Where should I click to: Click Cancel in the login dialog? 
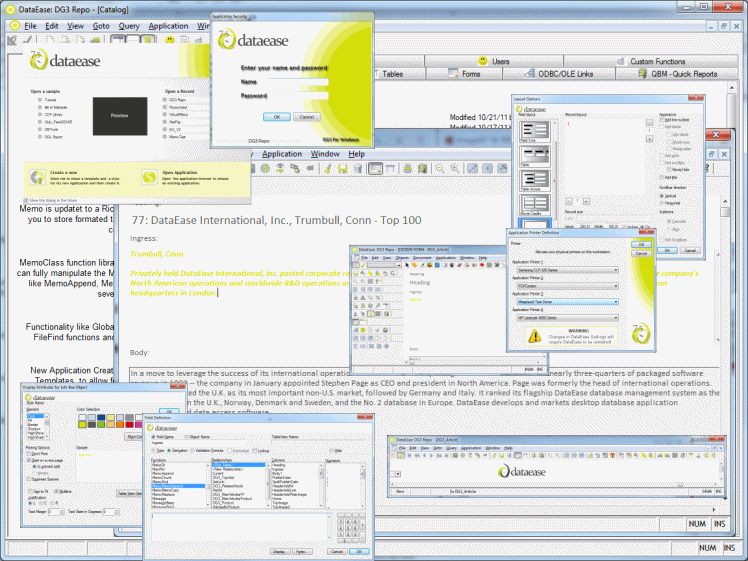coord(307,117)
